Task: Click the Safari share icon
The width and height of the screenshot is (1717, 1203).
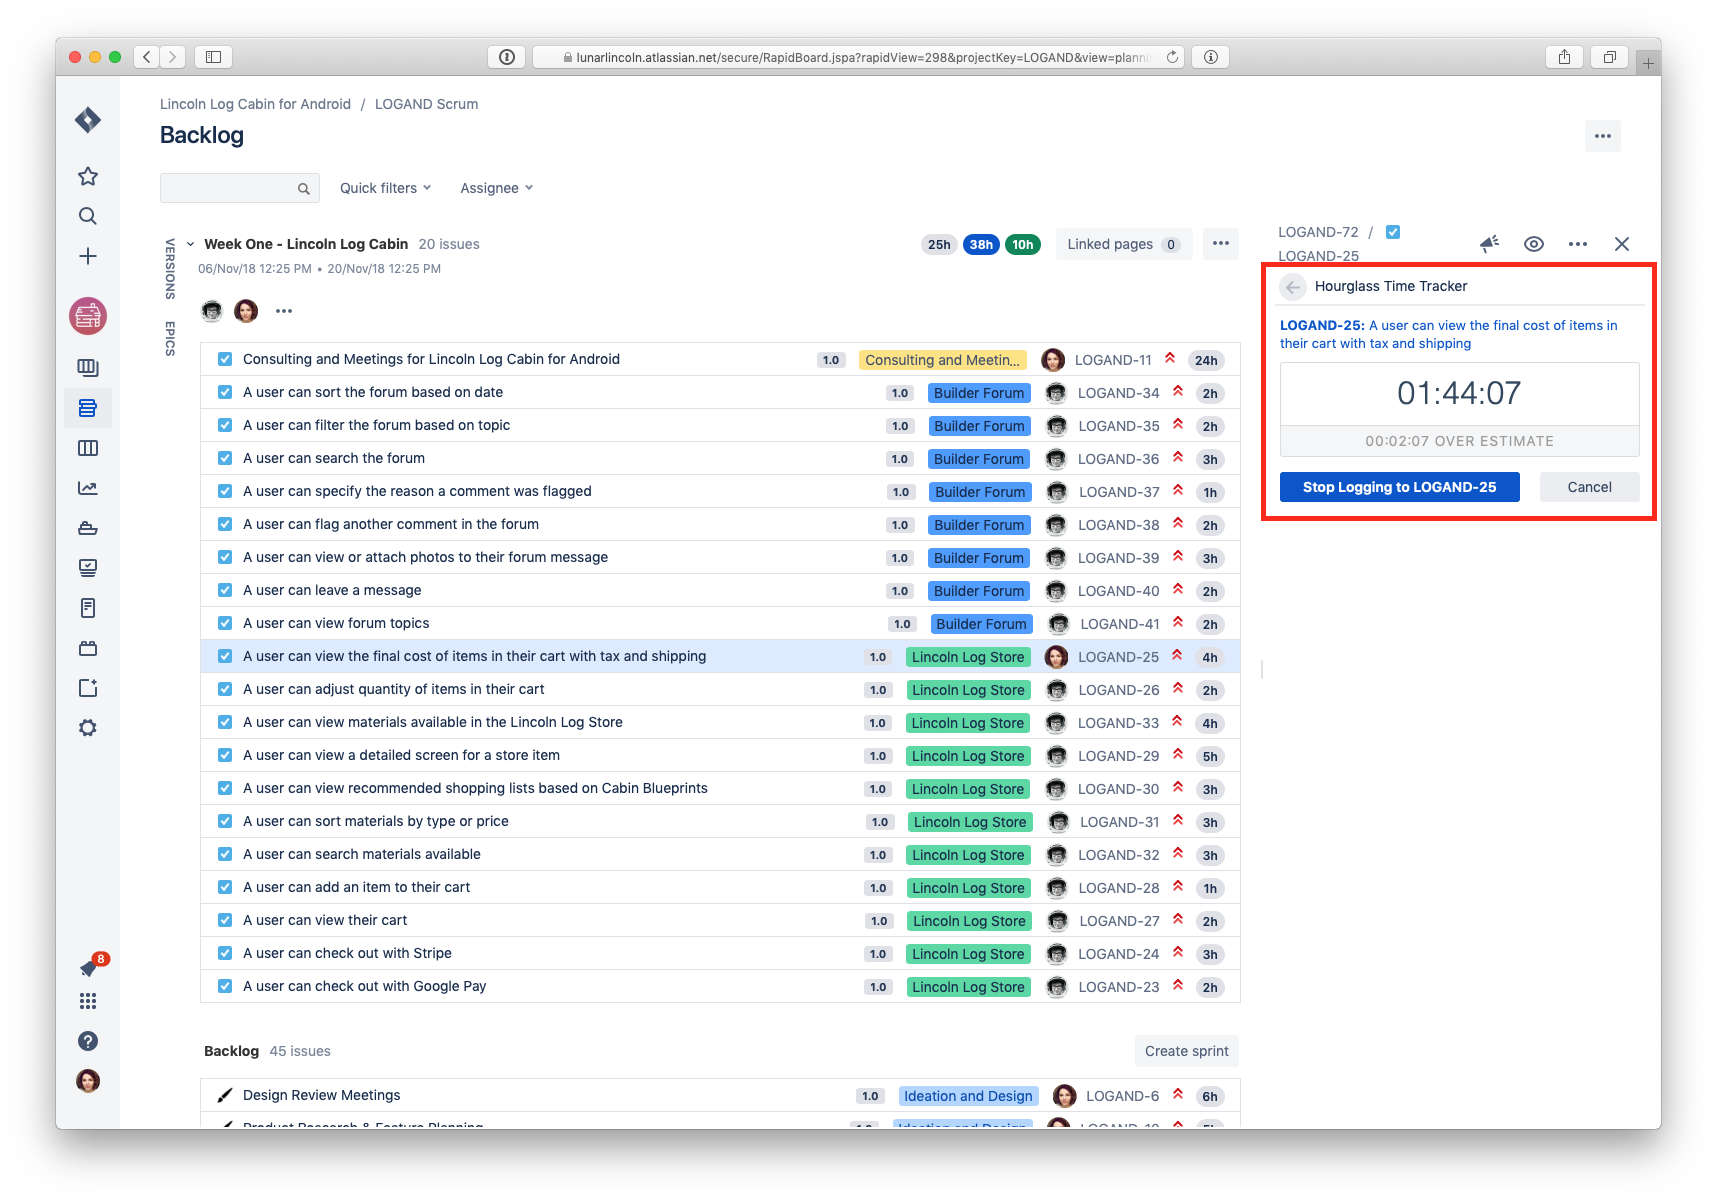Action: (x=1564, y=57)
